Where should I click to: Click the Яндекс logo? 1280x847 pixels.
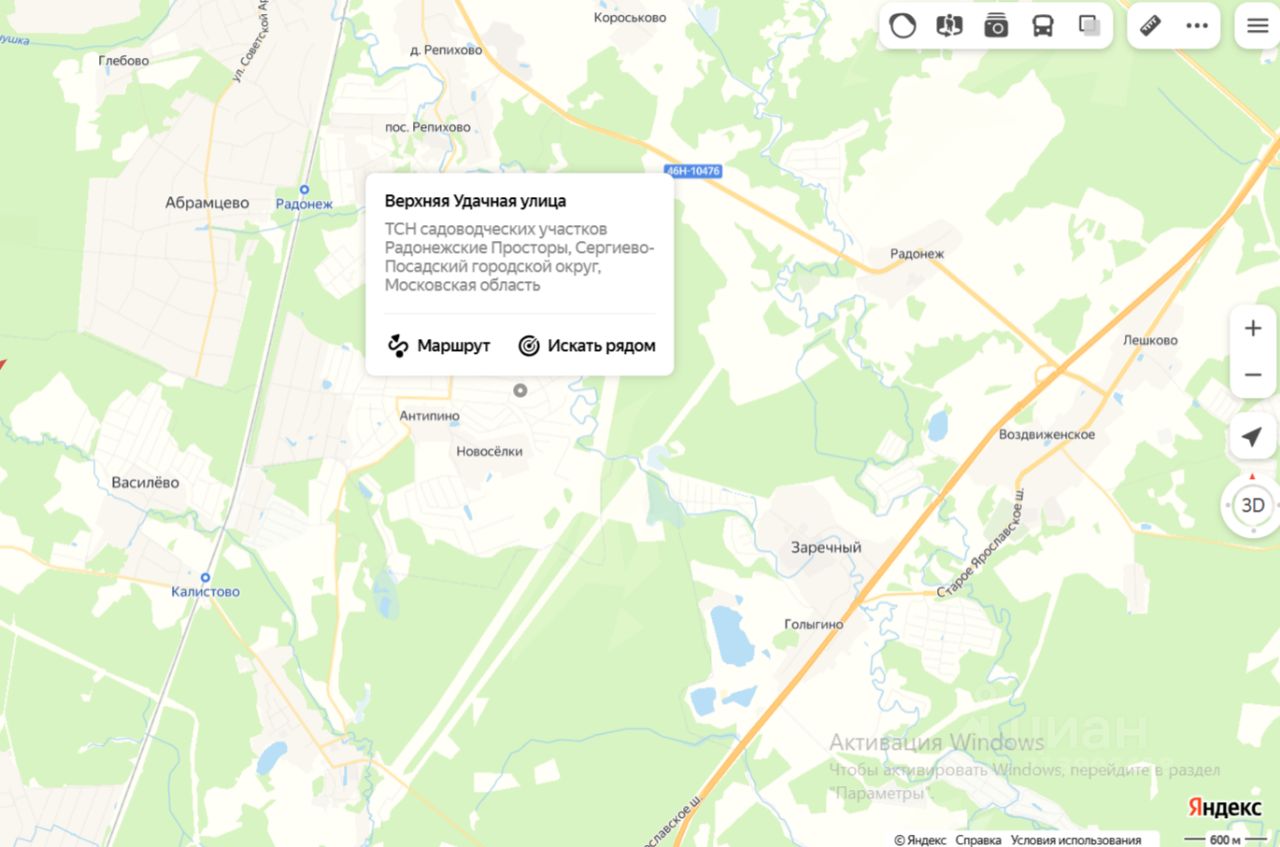click(1224, 807)
